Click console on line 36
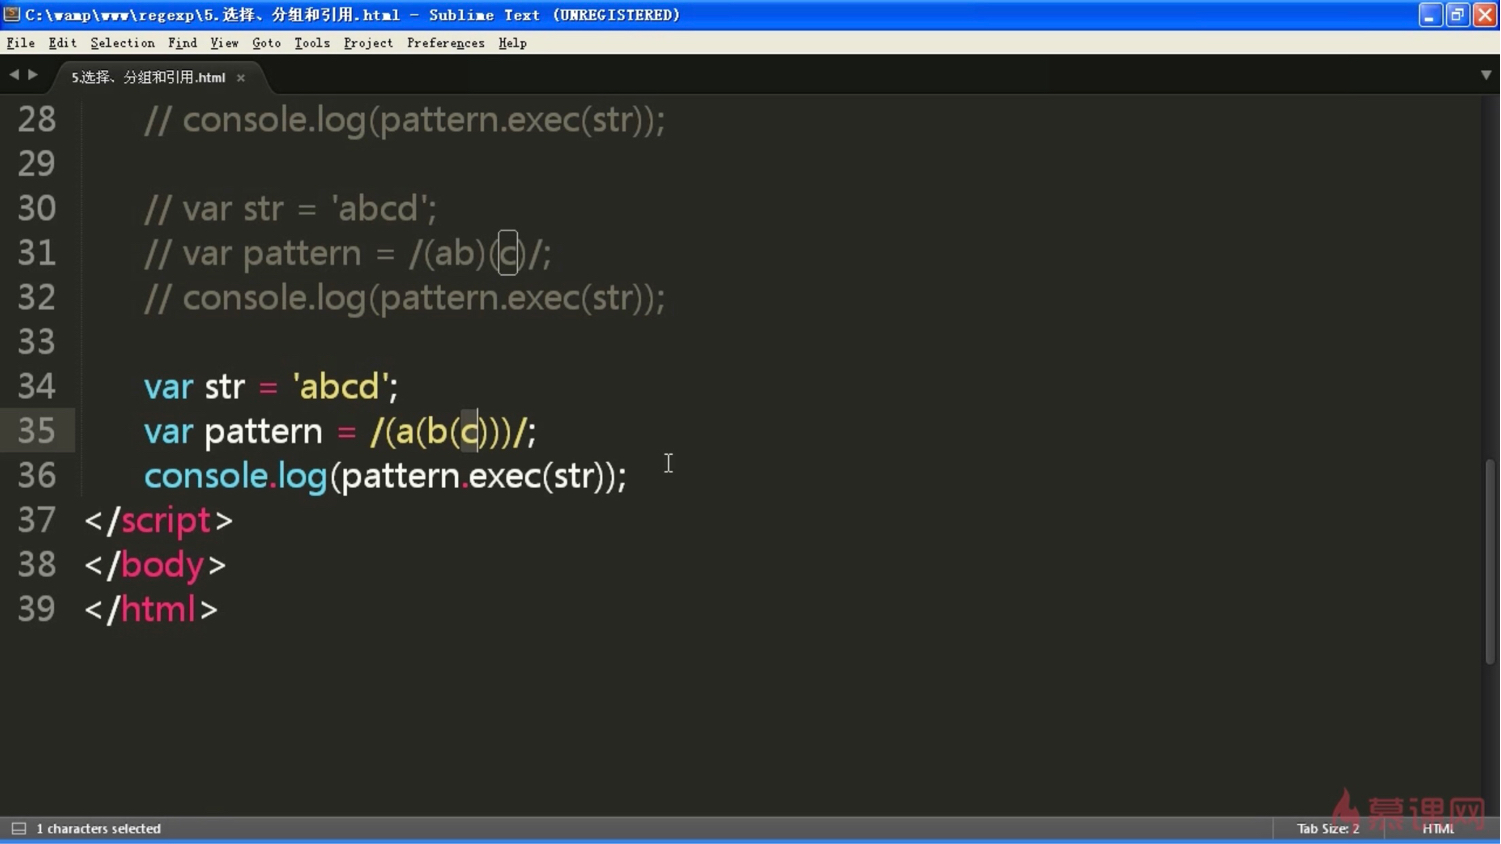Image resolution: width=1501 pixels, height=844 pixels. point(205,476)
